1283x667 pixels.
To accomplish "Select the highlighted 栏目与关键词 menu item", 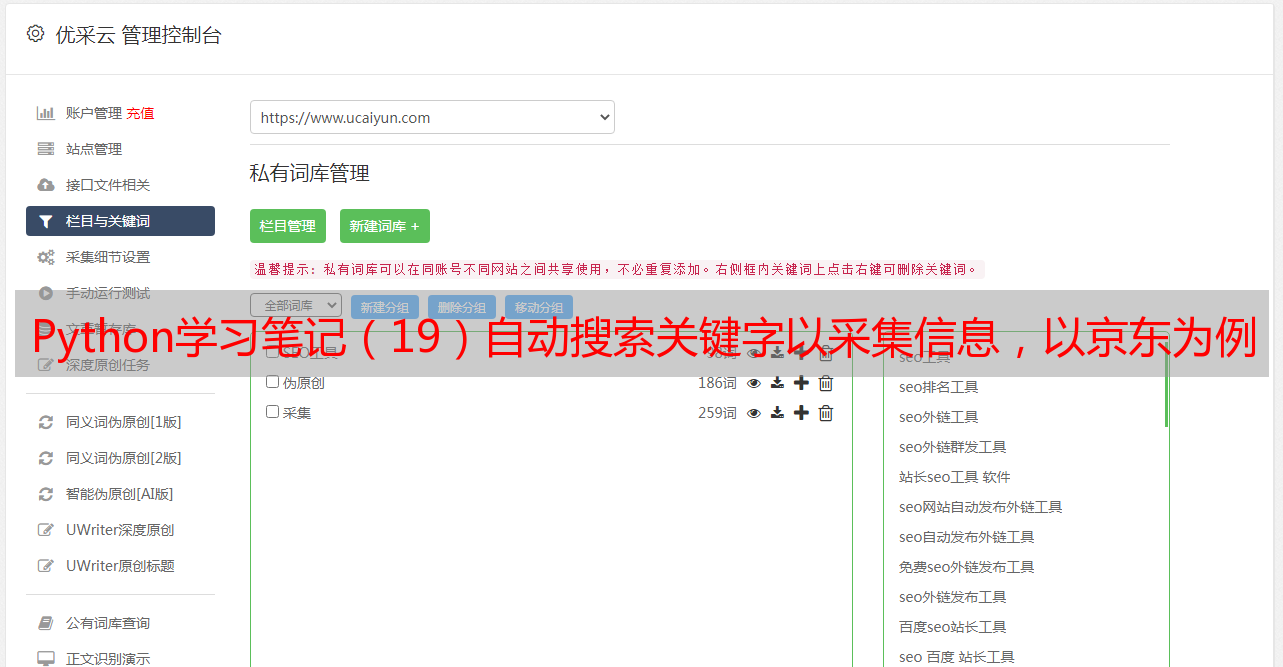I will tap(120, 221).
